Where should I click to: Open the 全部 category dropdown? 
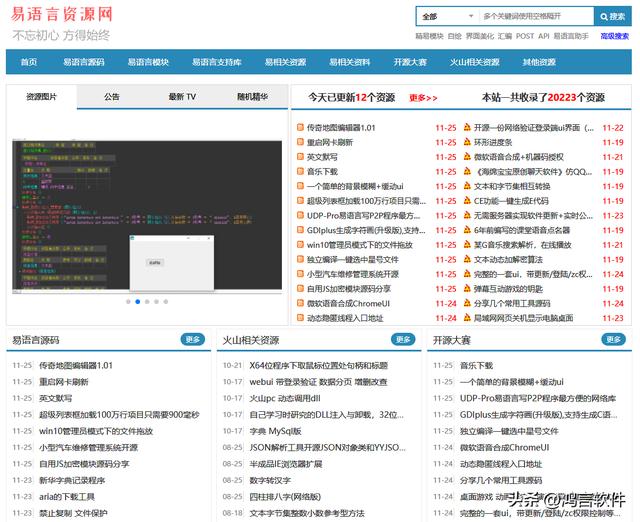point(448,16)
